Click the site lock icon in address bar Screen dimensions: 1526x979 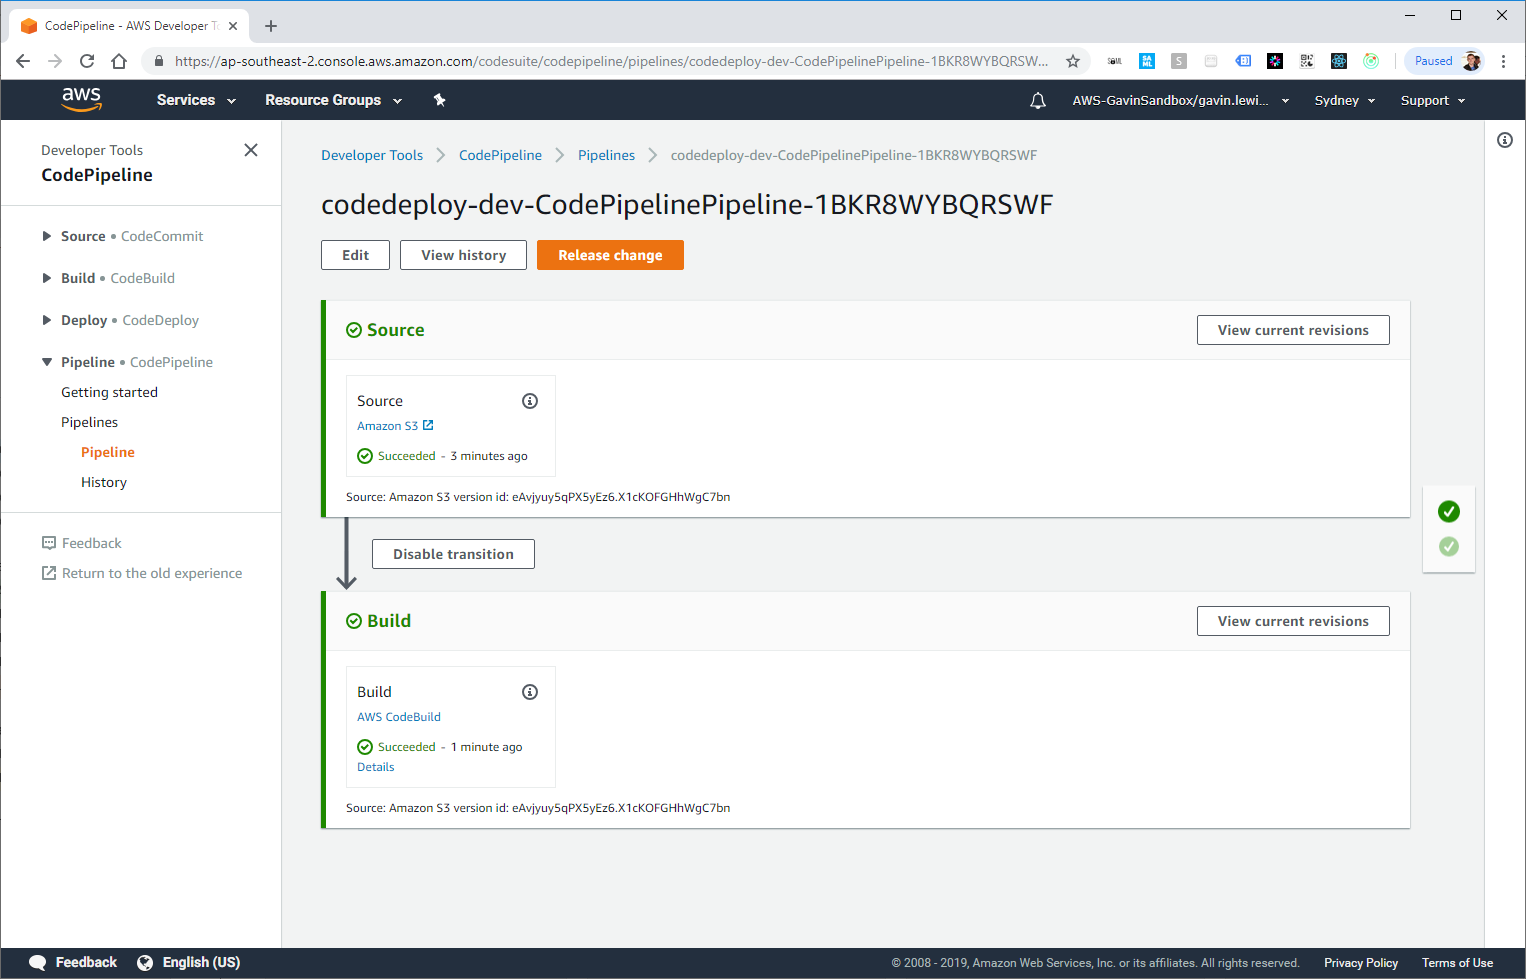click(158, 61)
